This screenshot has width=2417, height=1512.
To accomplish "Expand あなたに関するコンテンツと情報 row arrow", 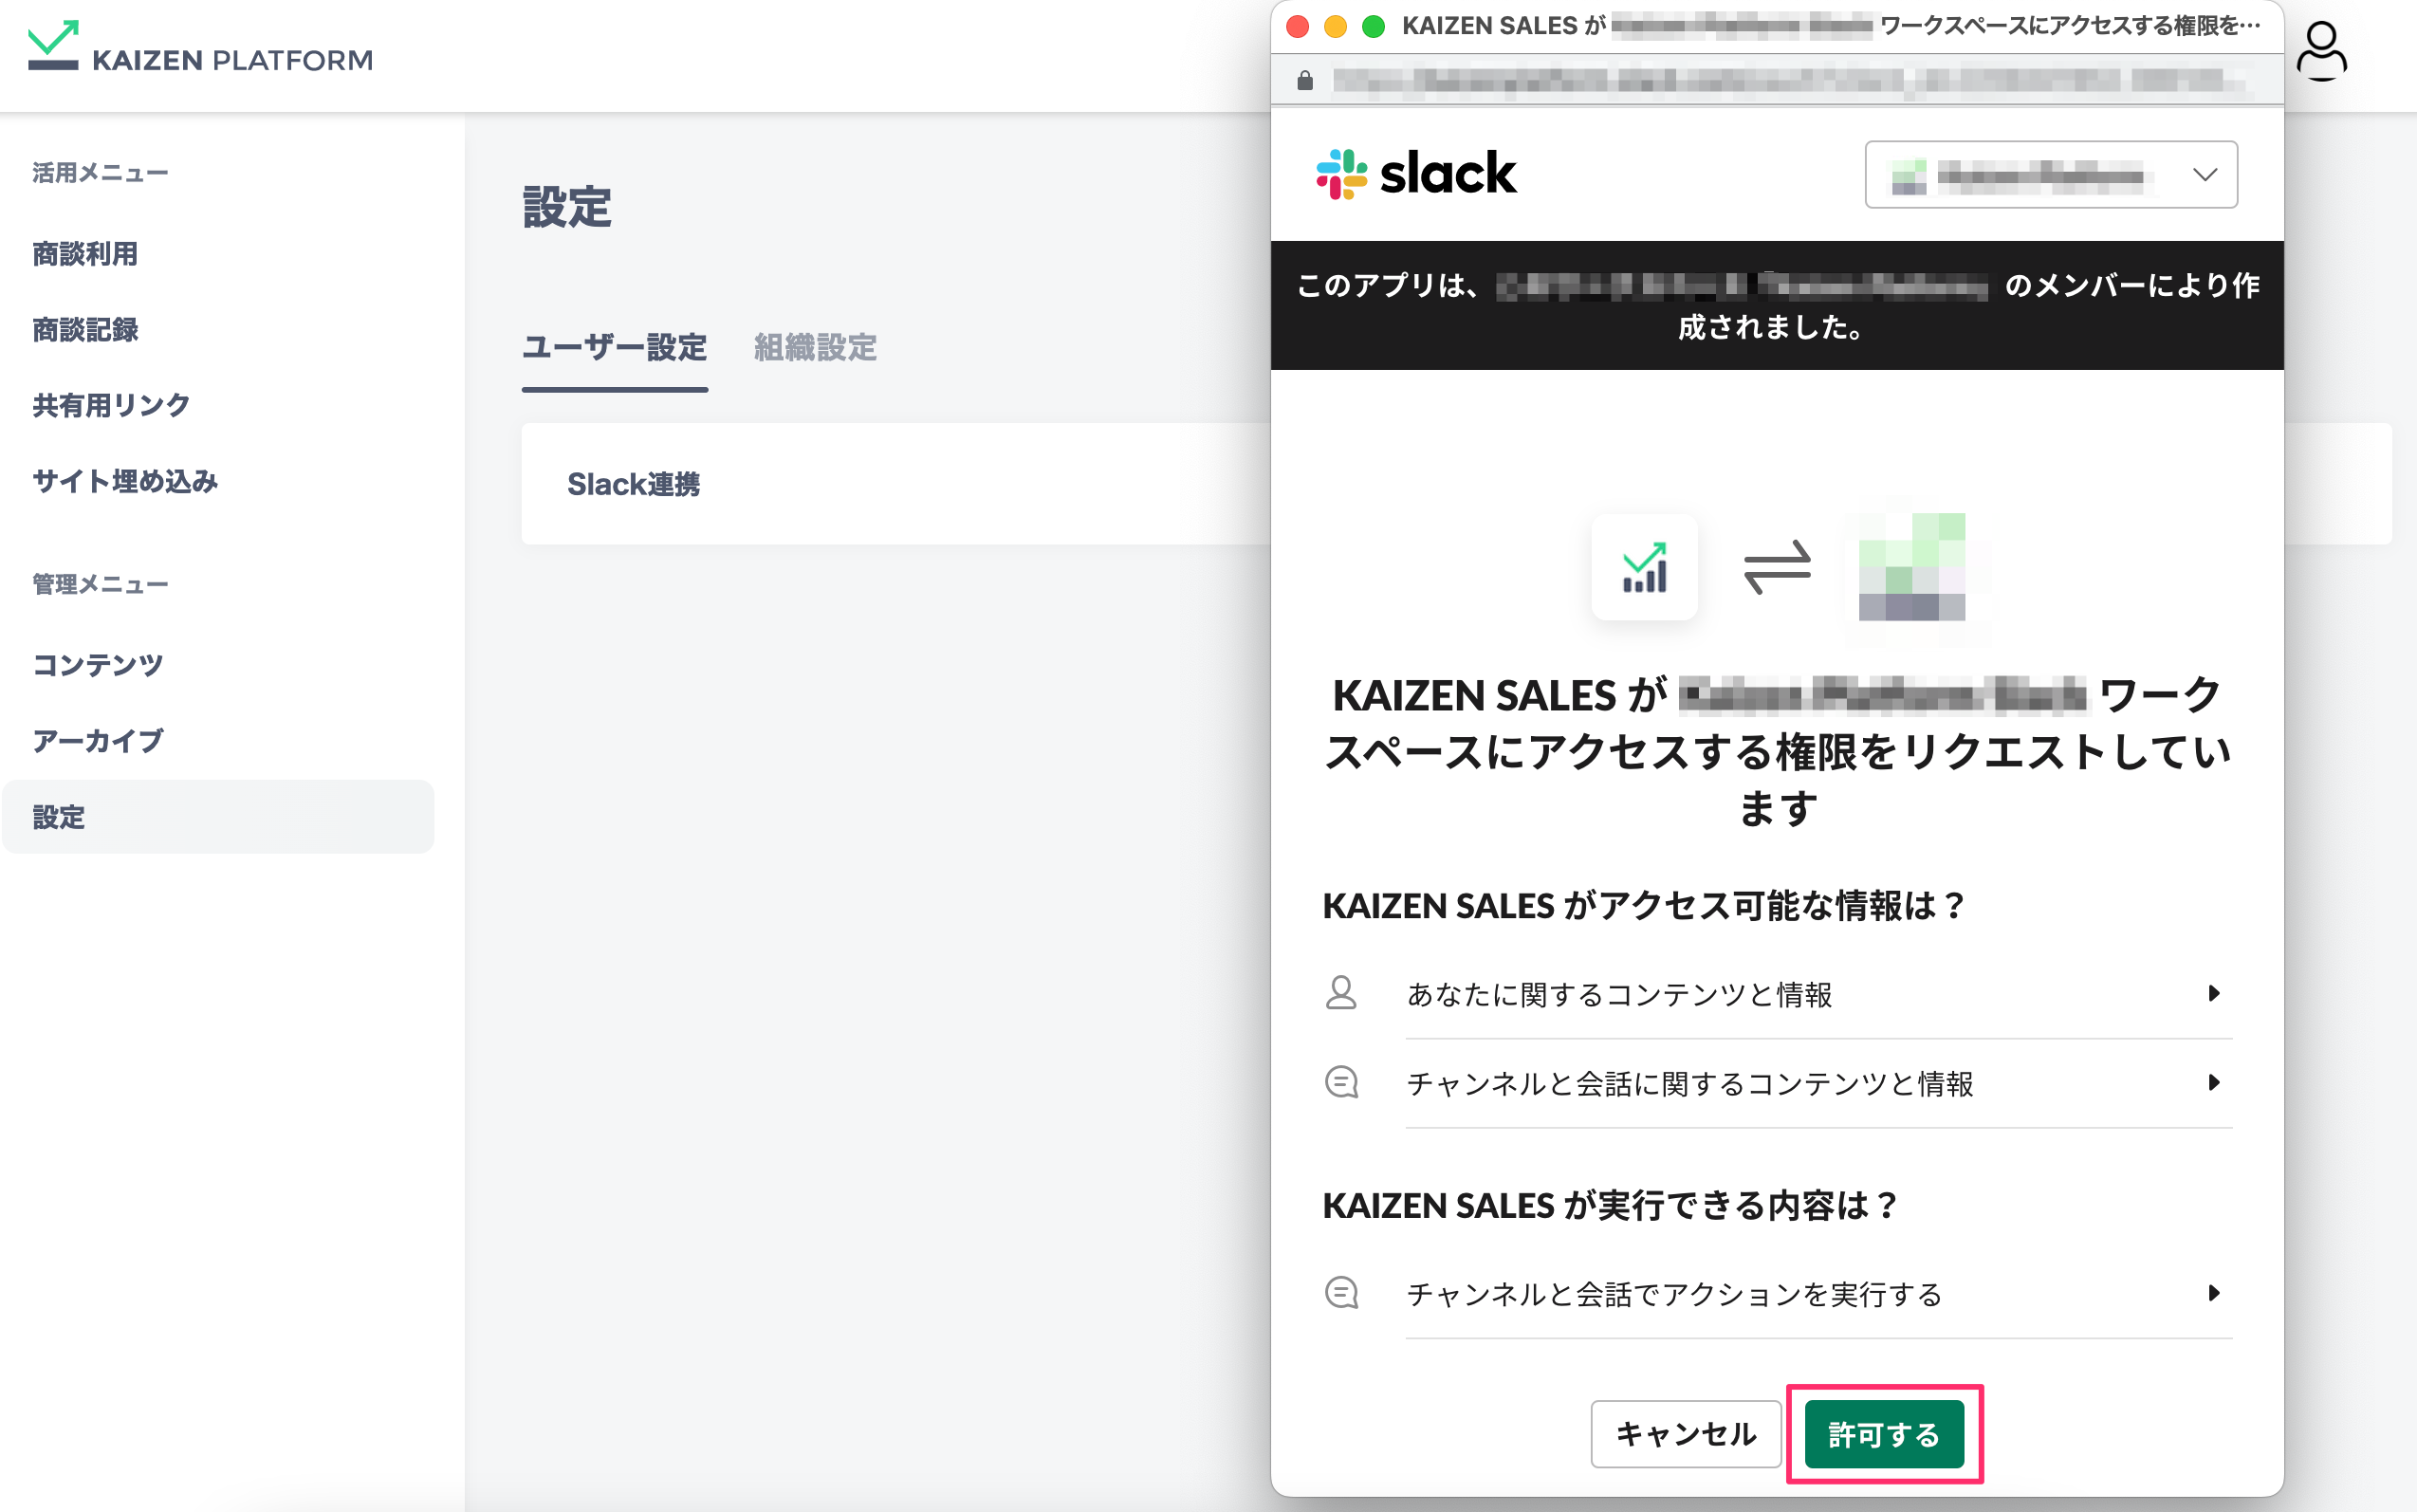I will [x=2213, y=993].
